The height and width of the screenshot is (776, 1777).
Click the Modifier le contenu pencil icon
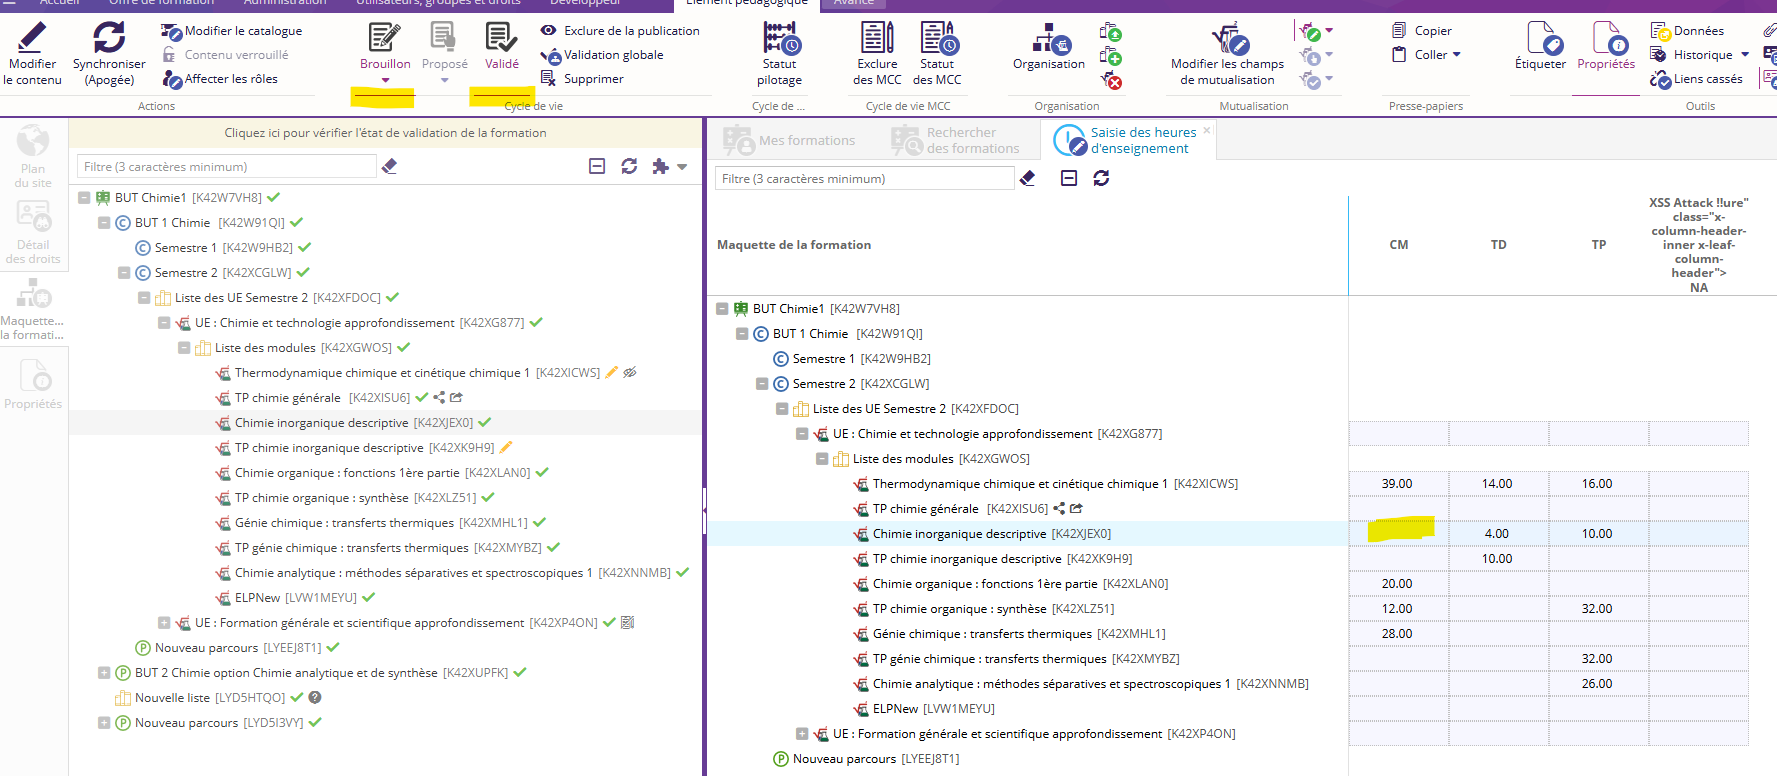[32, 38]
